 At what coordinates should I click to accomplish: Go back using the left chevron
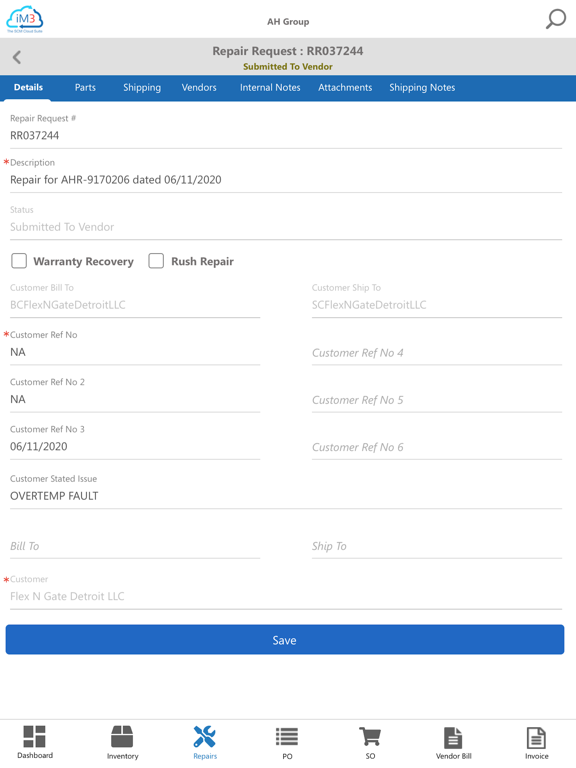17,57
